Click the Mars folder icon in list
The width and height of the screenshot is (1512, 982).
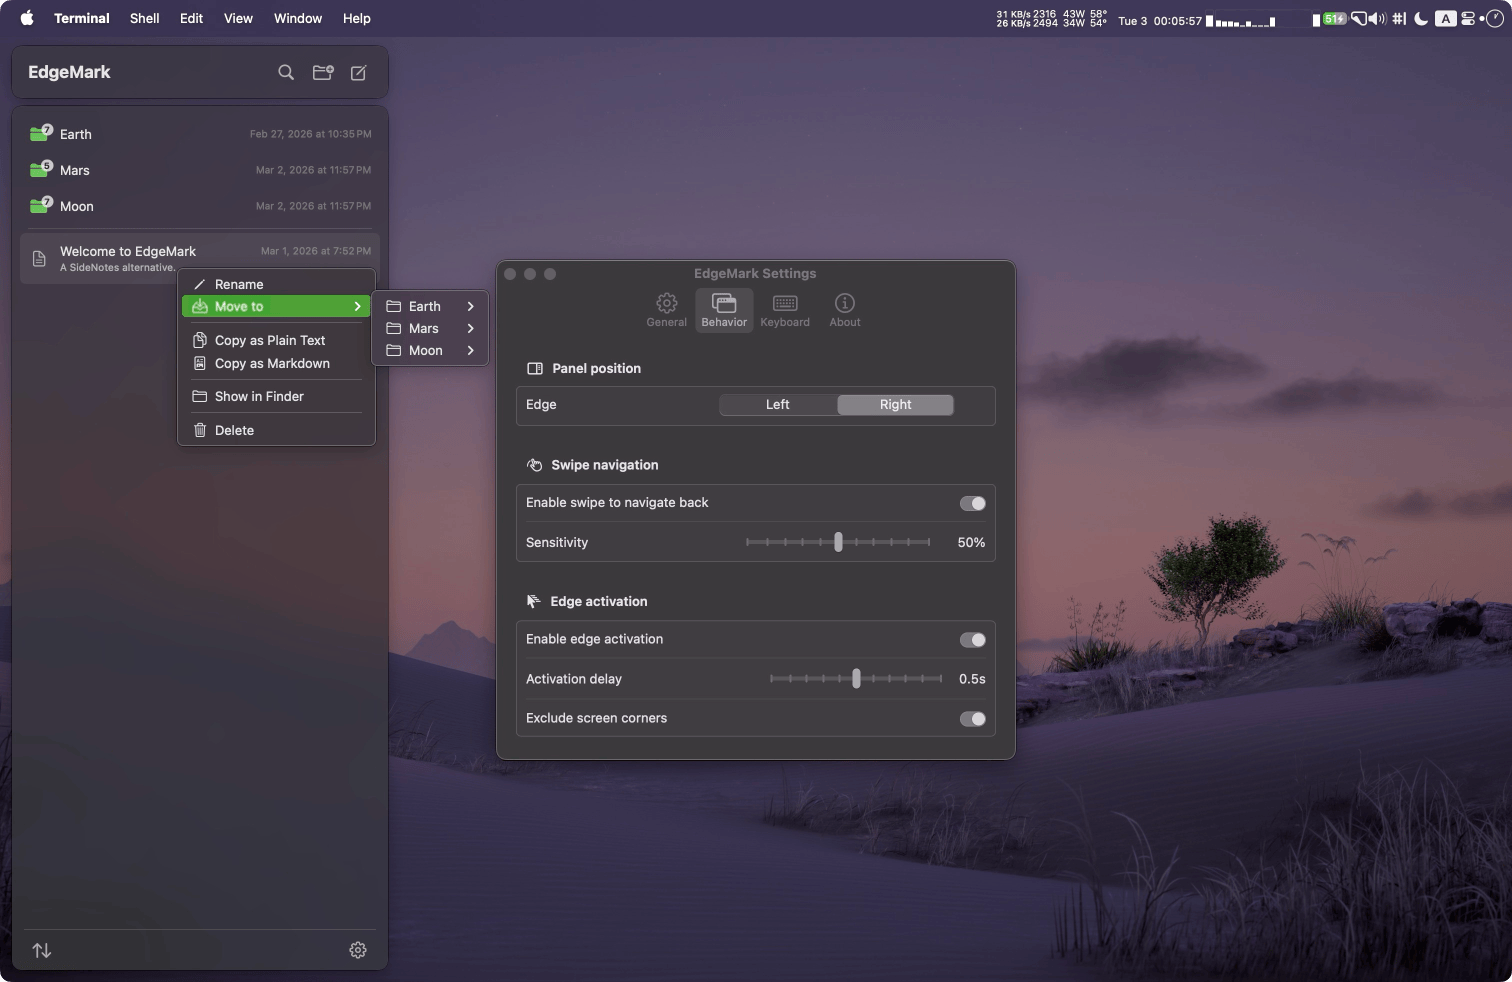click(40, 170)
